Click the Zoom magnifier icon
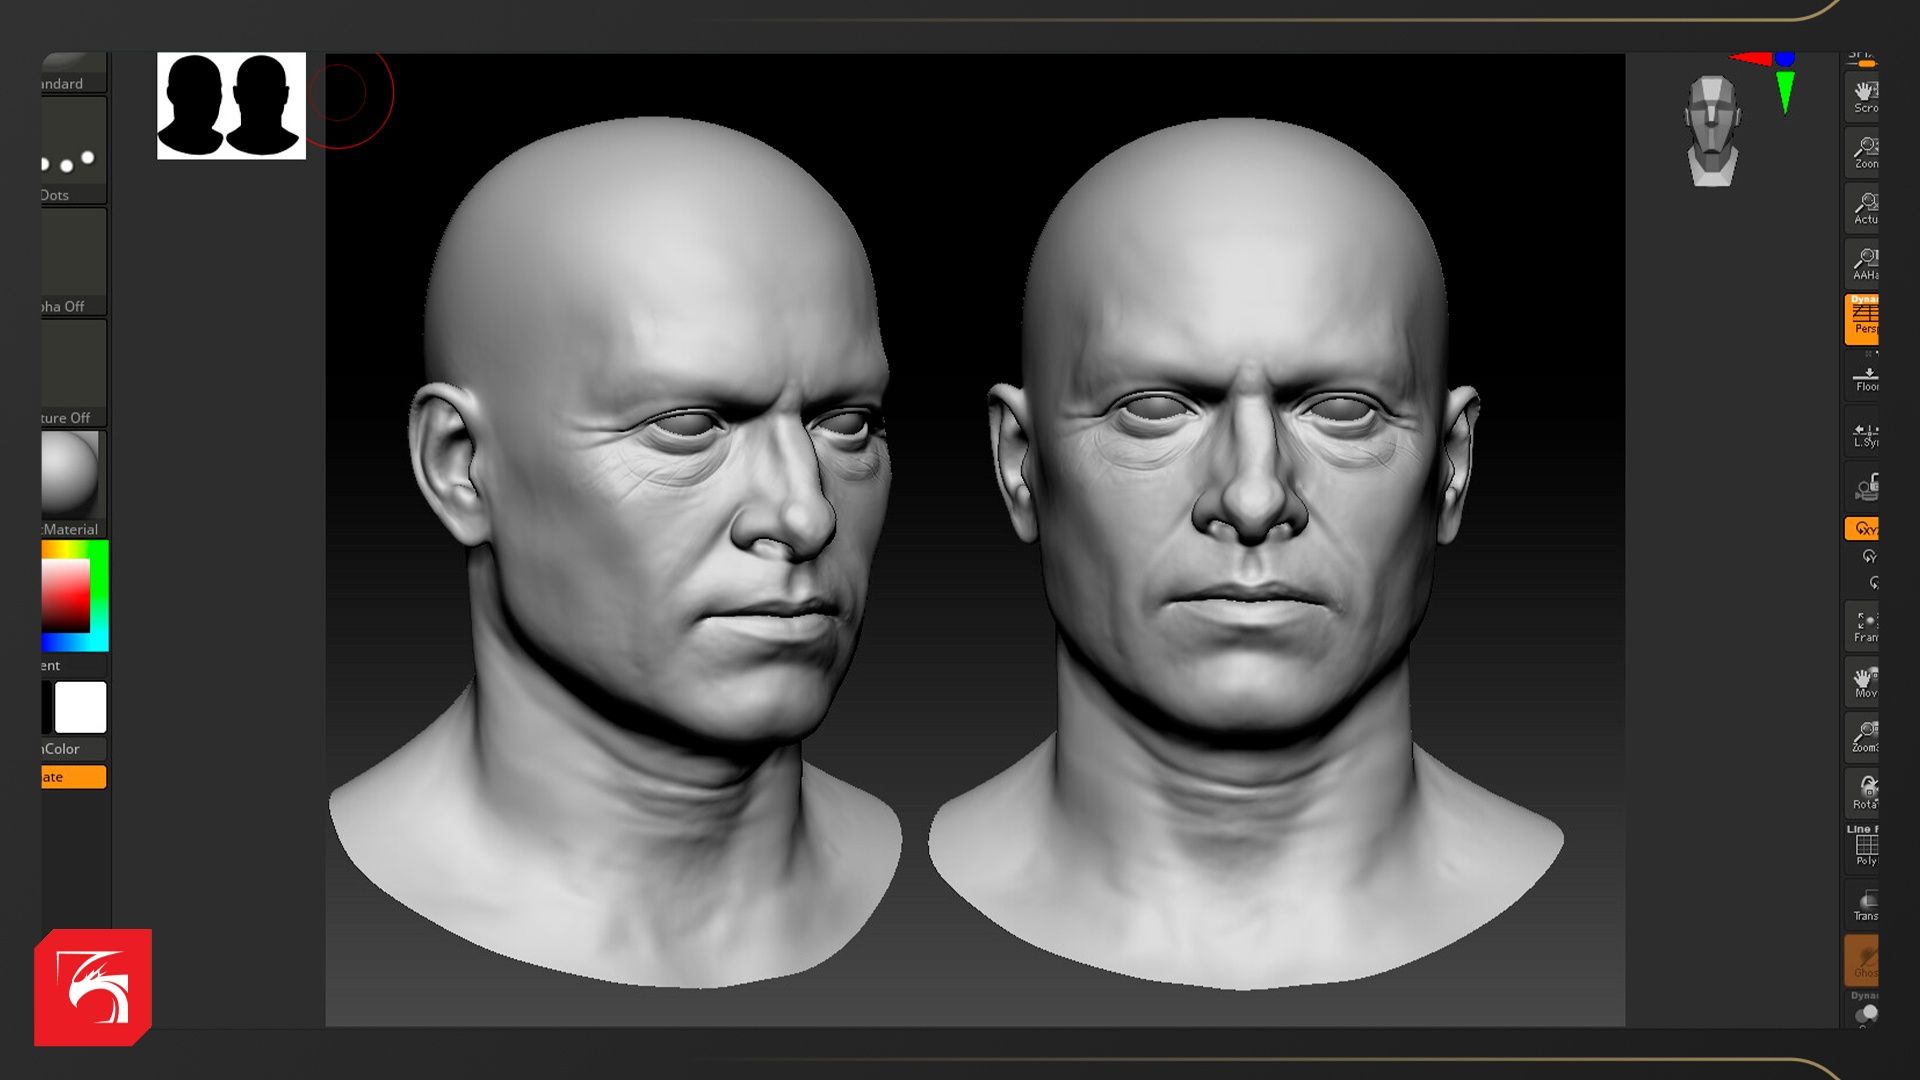The image size is (1920, 1080). [1863, 152]
